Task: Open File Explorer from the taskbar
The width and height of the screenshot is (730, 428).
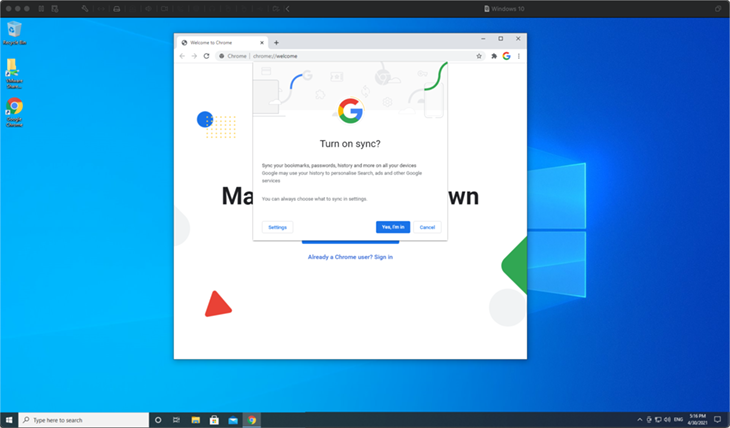Action: pyautogui.click(x=195, y=420)
